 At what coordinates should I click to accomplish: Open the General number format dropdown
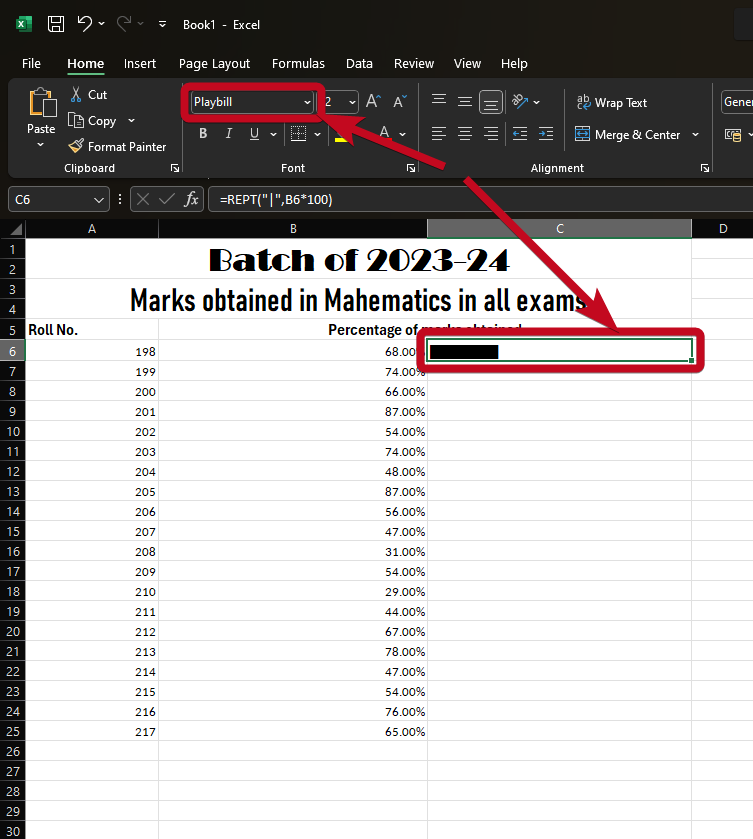click(737, 102)
